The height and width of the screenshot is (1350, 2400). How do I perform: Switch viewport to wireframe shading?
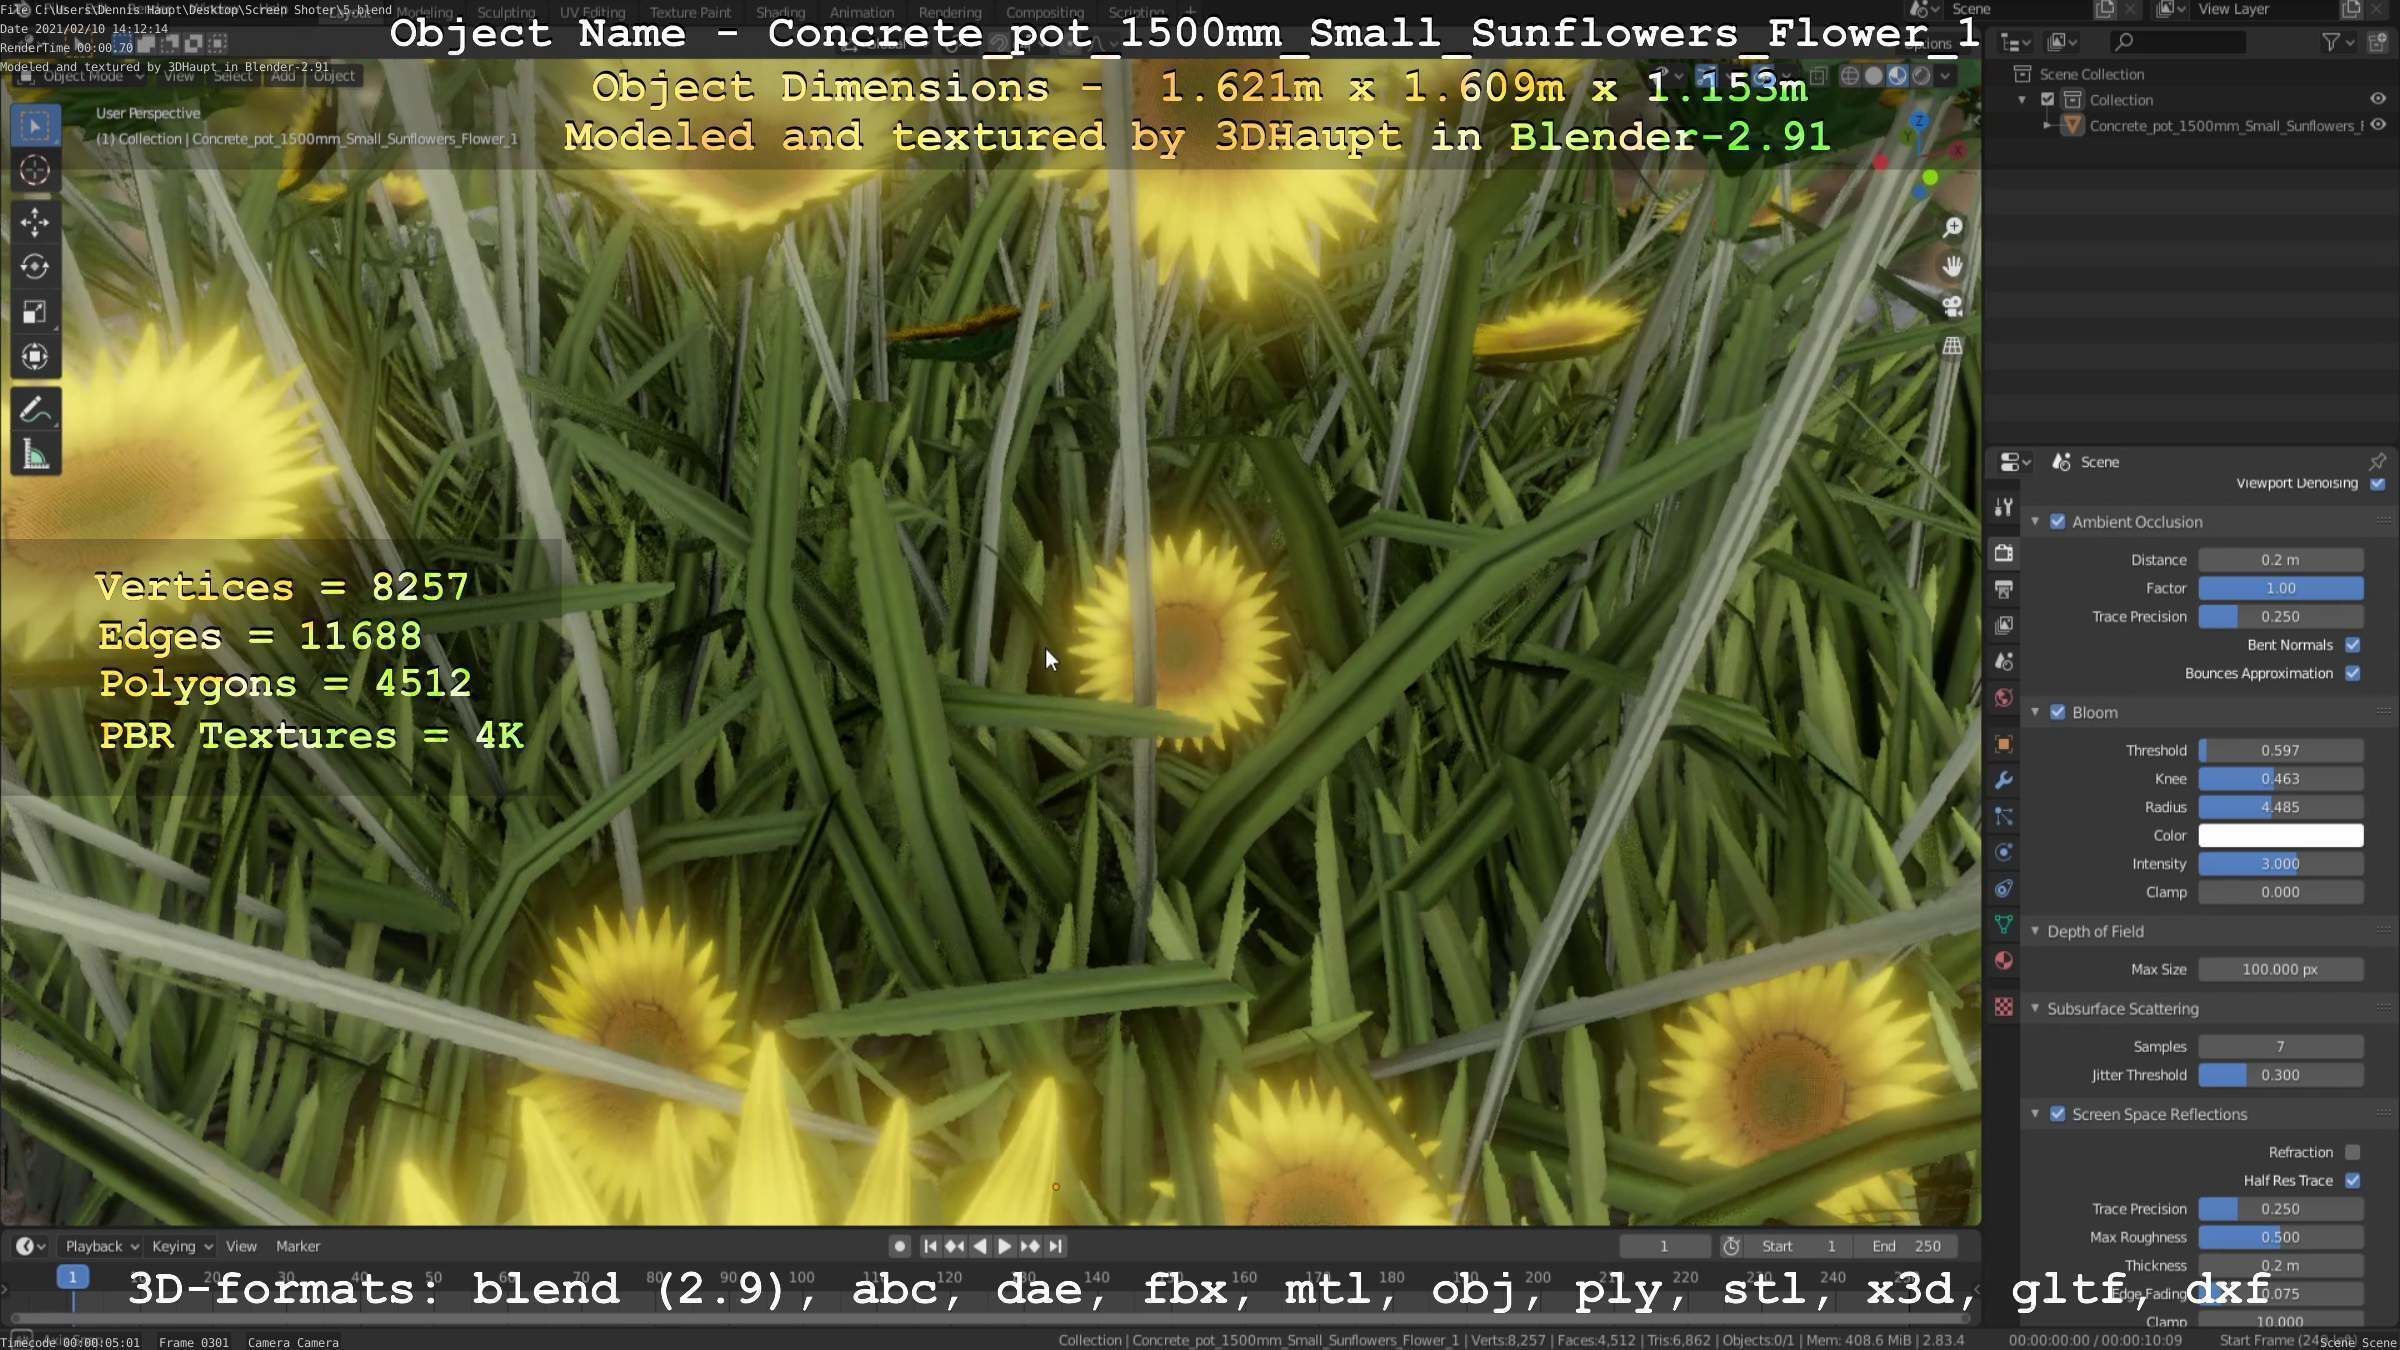pos(1850,76)
